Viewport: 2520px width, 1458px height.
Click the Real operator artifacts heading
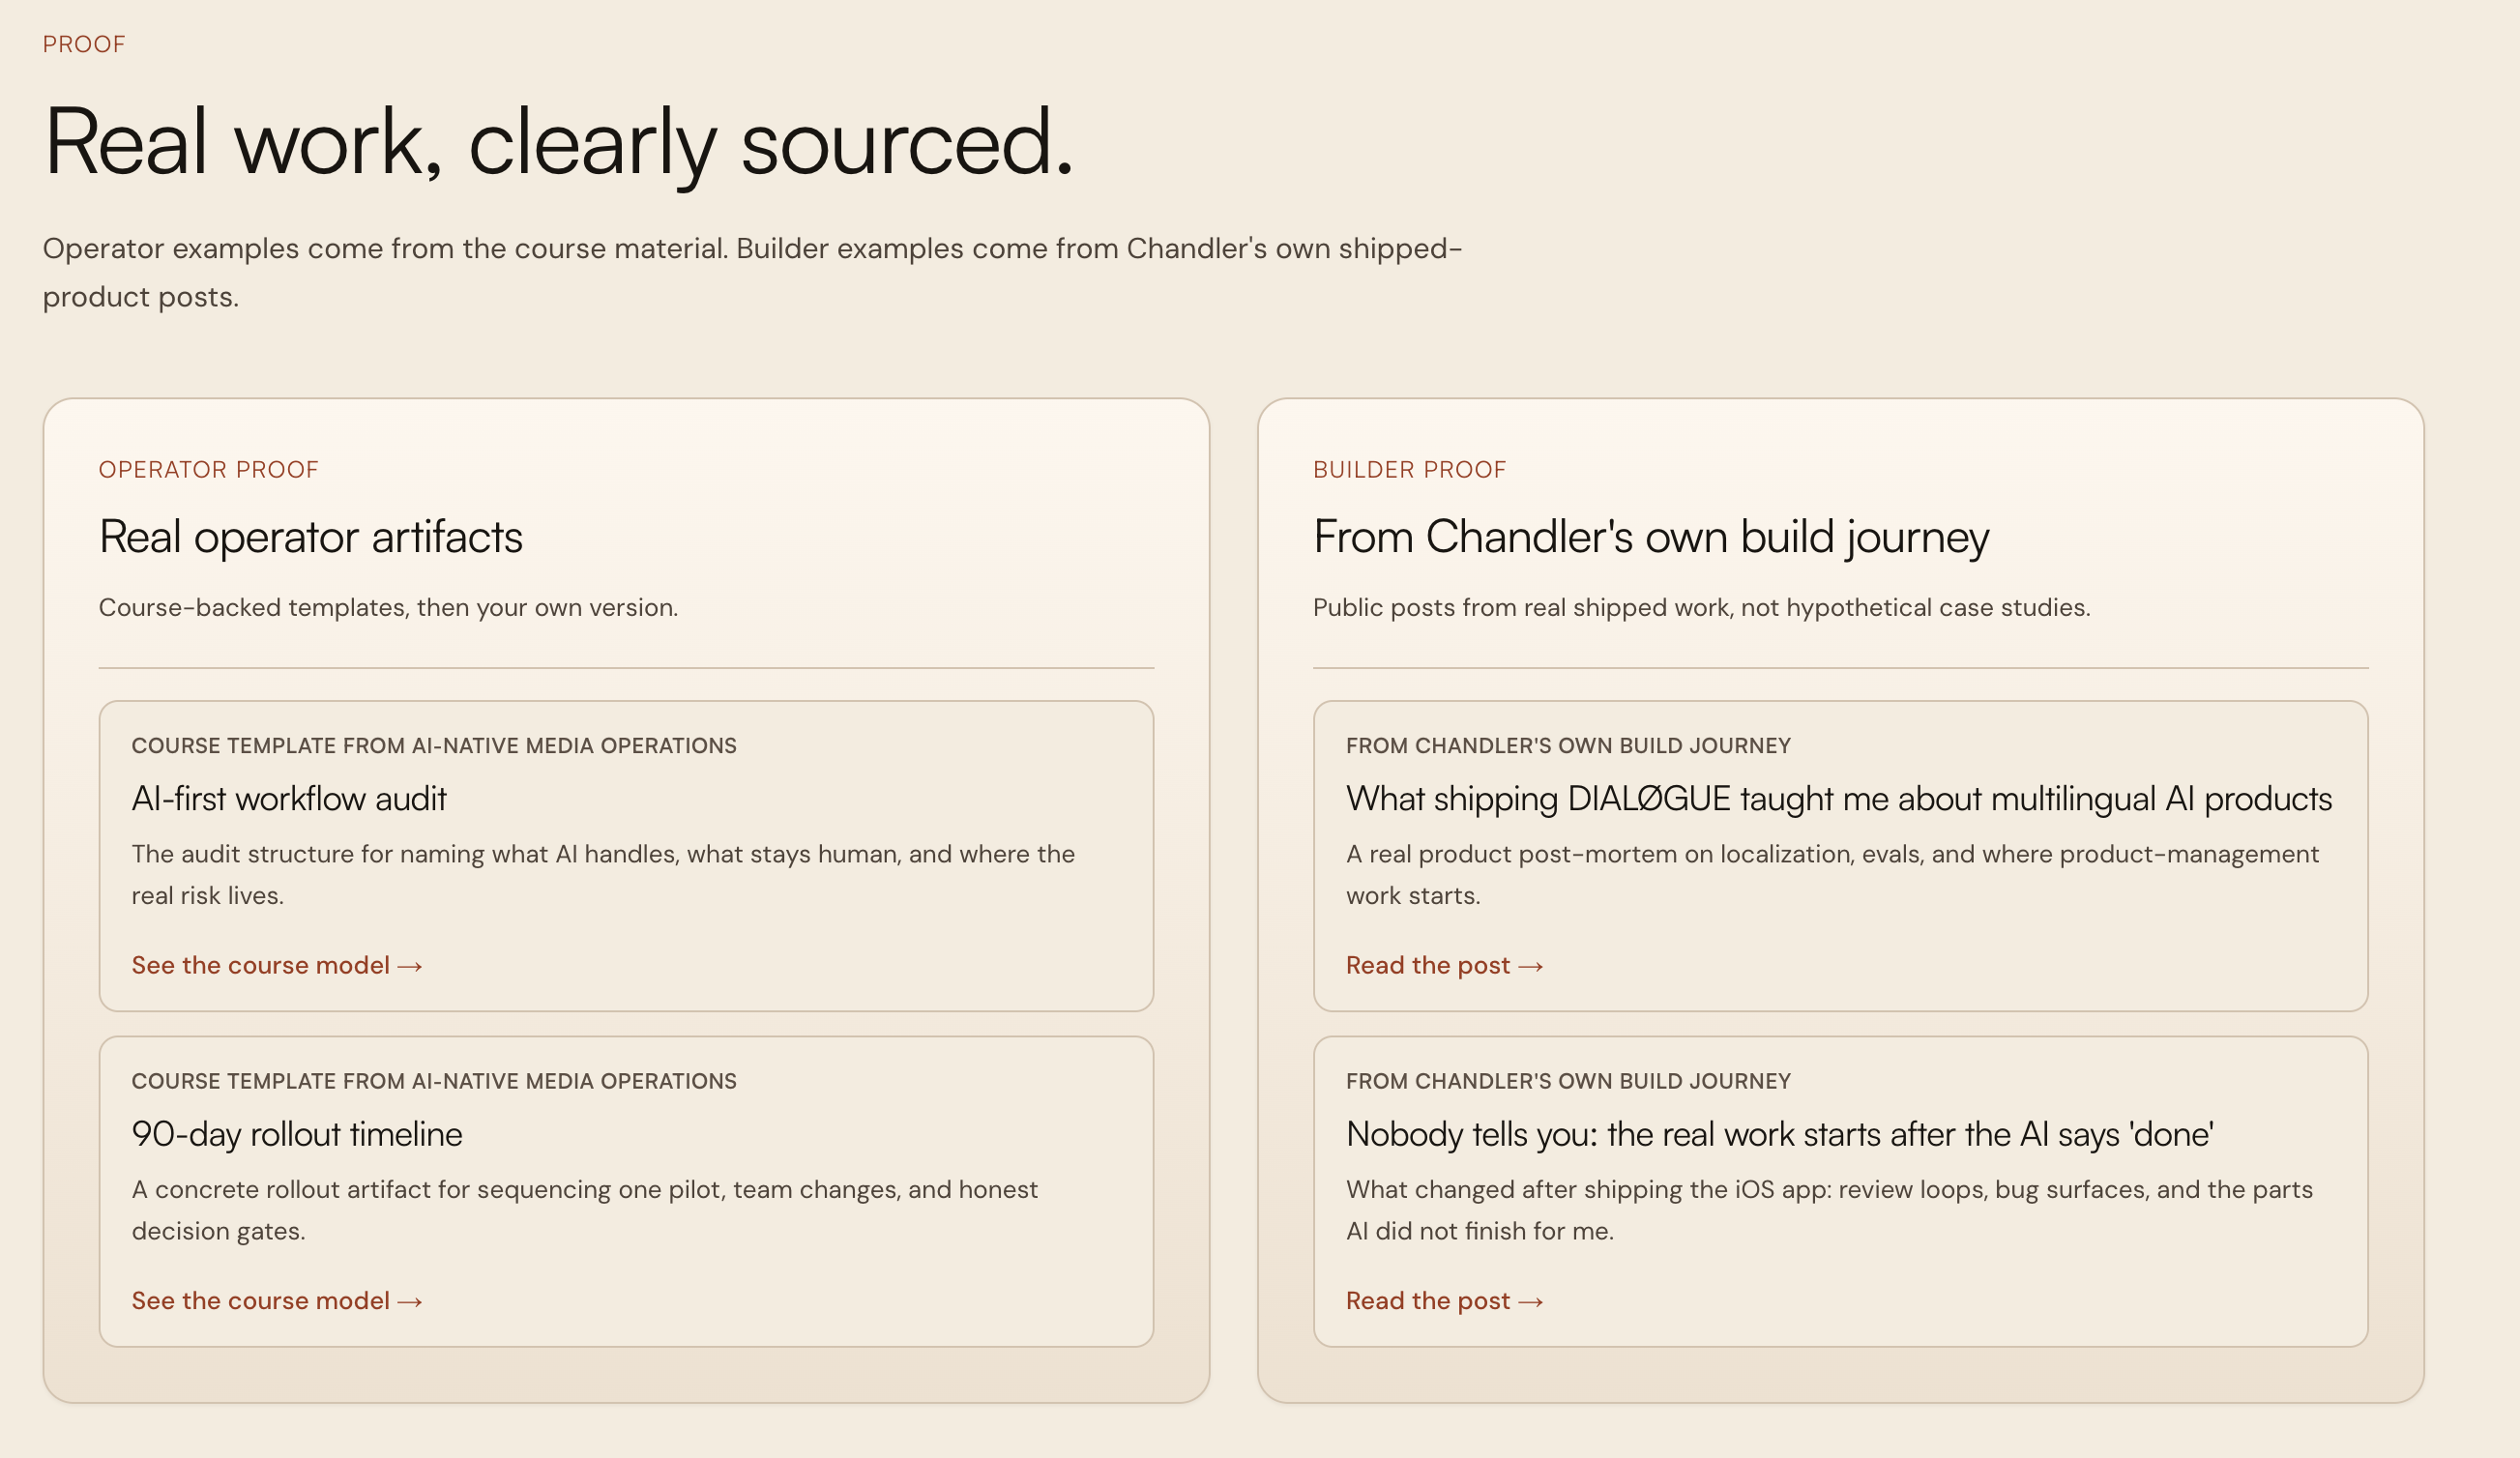point(310,537)
